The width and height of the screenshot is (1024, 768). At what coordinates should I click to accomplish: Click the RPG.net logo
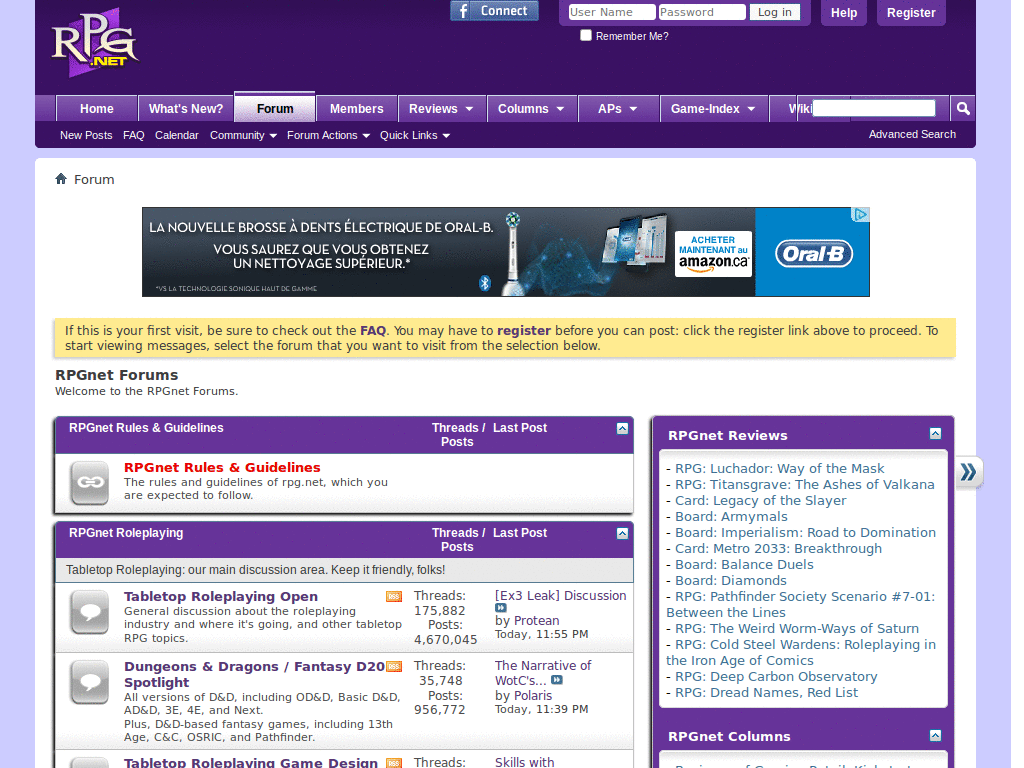95,42
